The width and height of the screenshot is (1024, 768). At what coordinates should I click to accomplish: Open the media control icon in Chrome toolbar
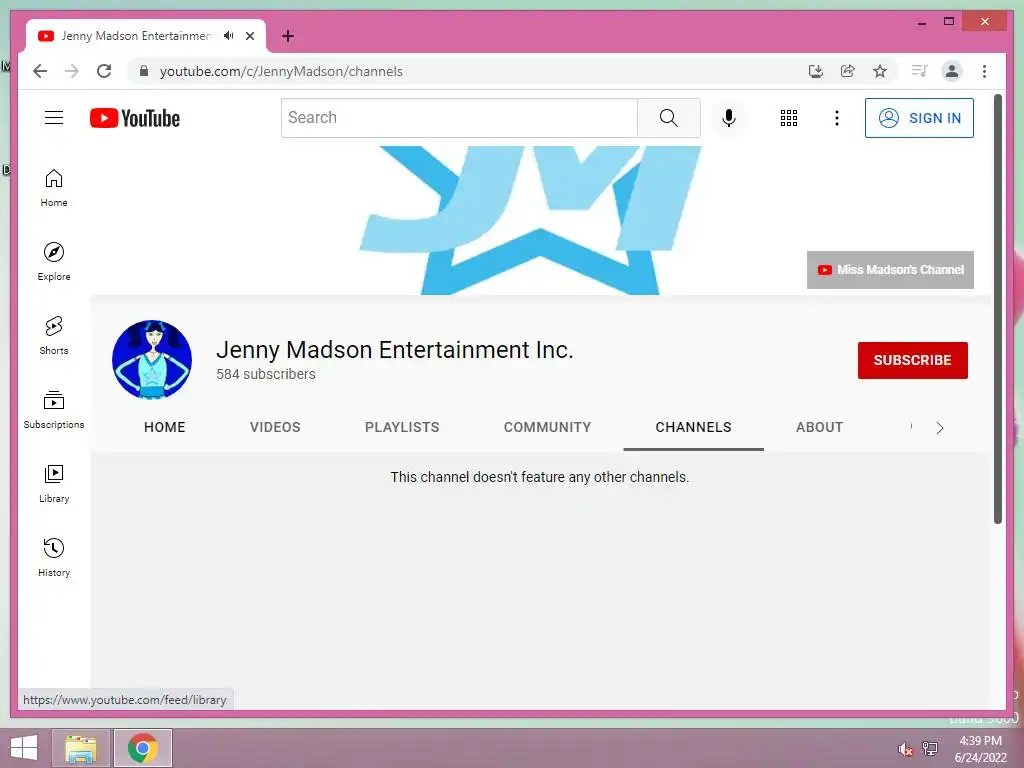tap(920, 71)
